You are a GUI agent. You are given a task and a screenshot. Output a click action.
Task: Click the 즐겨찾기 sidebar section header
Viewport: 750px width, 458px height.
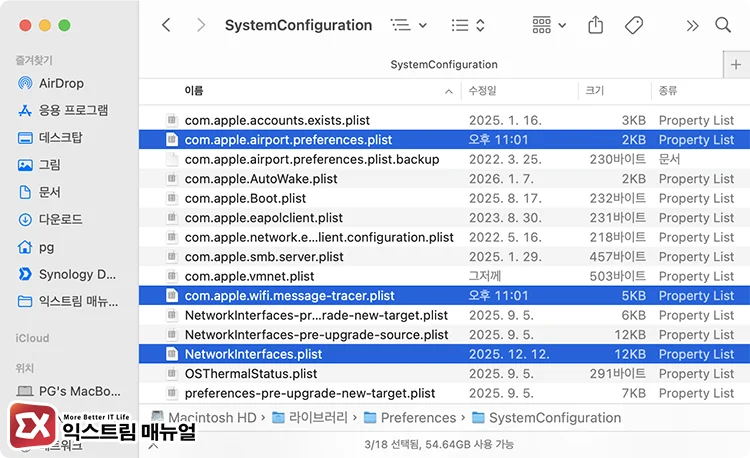click(33, 60)
